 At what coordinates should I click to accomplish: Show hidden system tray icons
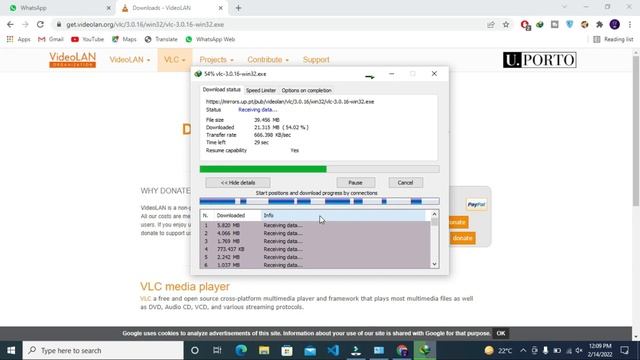pyautogui.click(x=523, y=350)
